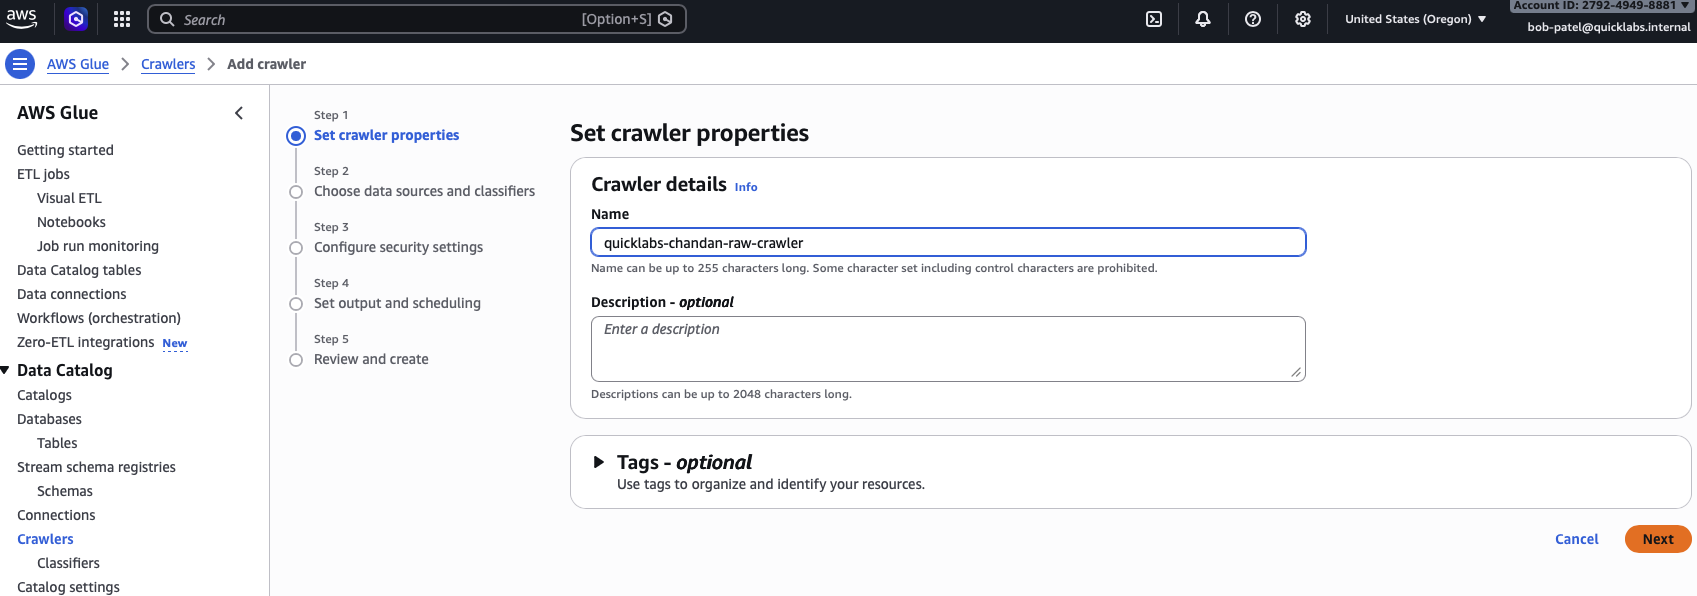Open the help question mark icon

(1253, 19)
